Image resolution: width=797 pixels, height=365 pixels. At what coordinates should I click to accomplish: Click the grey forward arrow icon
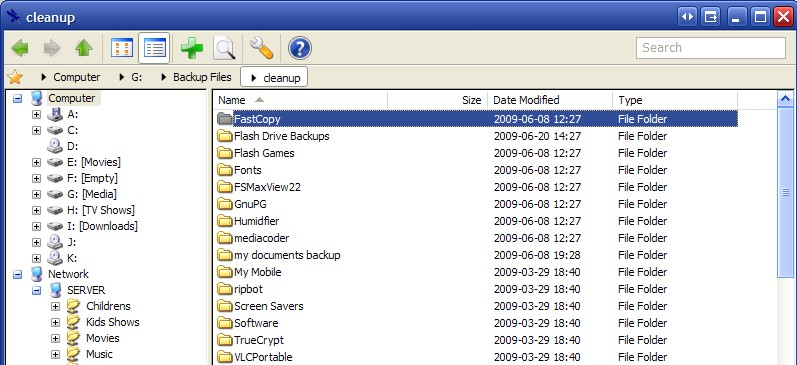click(x=52, y=48)
